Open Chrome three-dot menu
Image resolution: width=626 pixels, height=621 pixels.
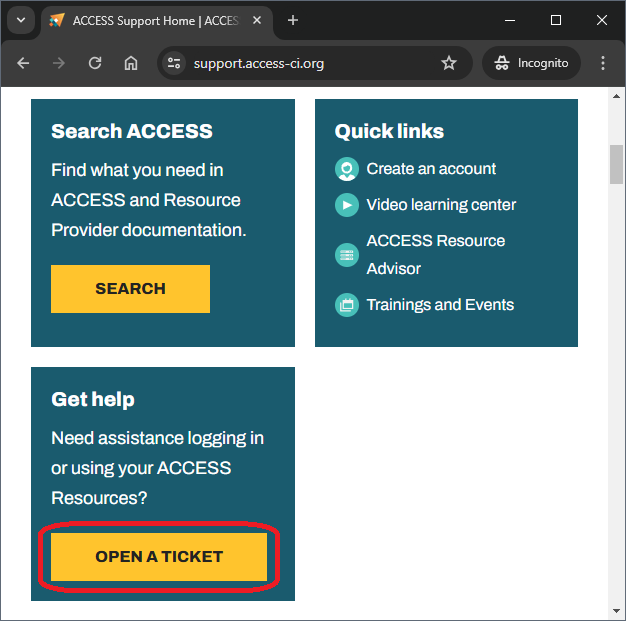[603, 63]
